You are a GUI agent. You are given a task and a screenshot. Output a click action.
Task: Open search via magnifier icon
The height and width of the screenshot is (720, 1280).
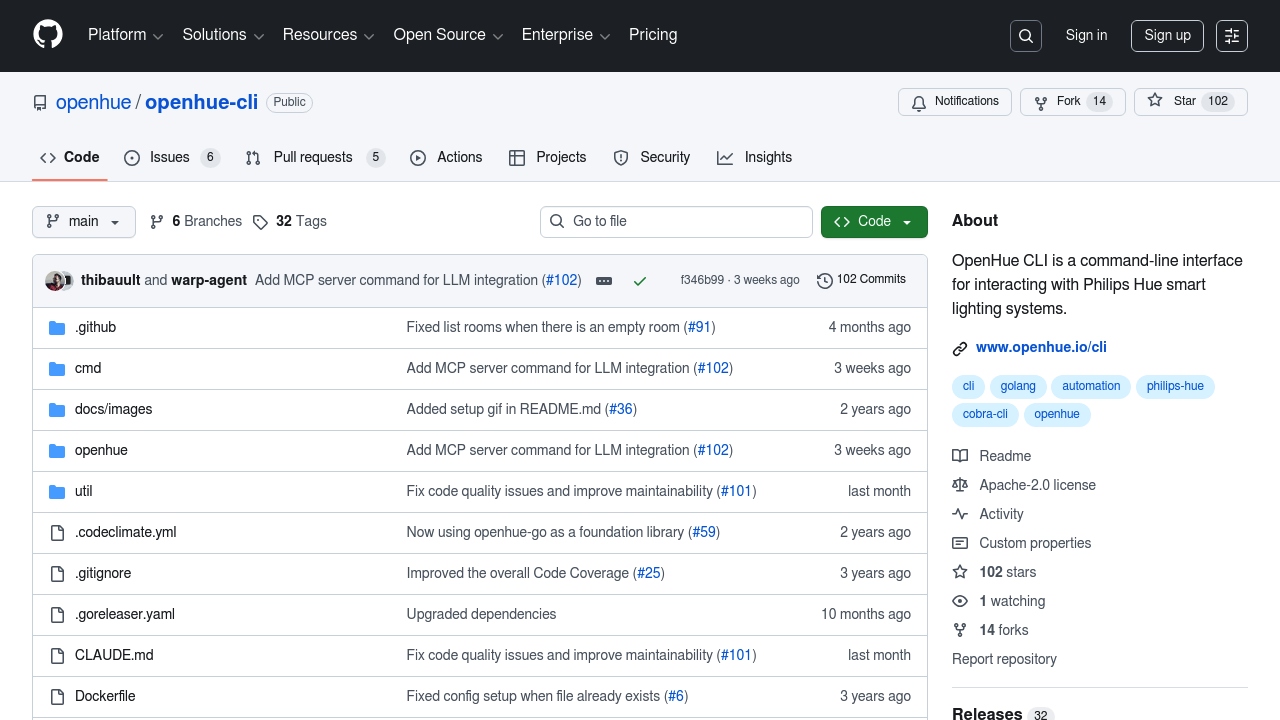click(1026, 36)
